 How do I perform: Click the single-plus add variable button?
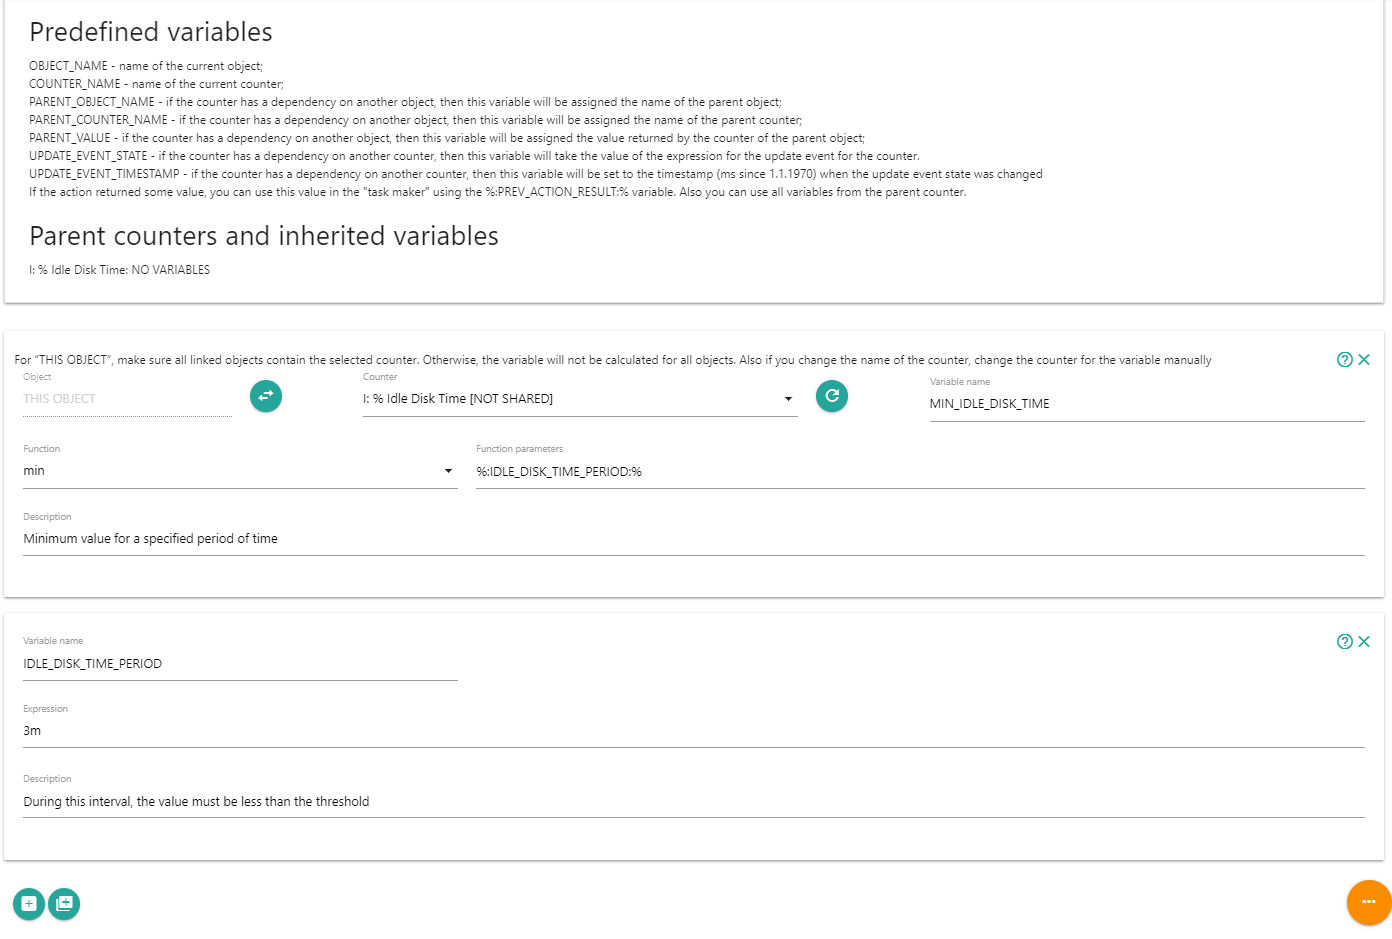29,904
